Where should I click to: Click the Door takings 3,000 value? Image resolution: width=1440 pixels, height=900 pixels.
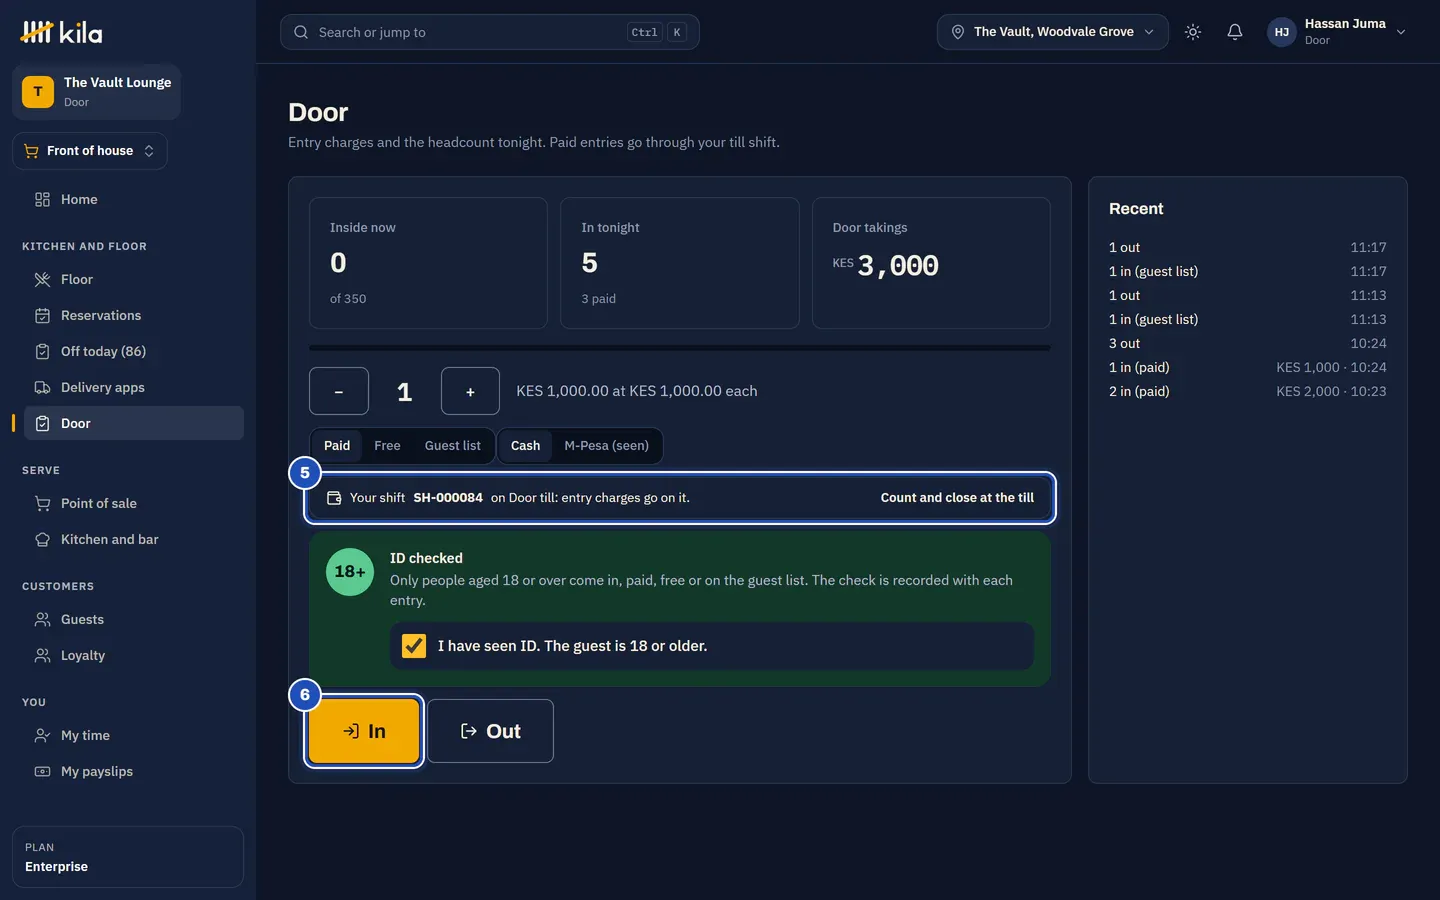[898, 265]
